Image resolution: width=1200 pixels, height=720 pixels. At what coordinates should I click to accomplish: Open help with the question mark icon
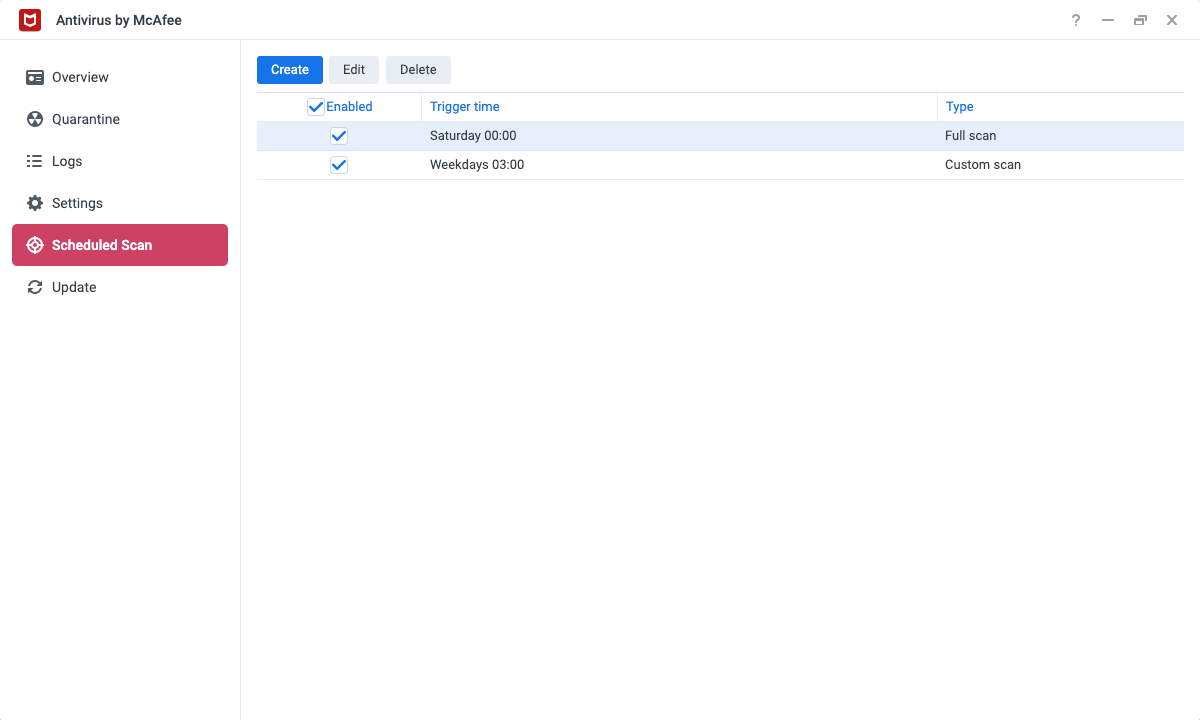pos(1076,20)
